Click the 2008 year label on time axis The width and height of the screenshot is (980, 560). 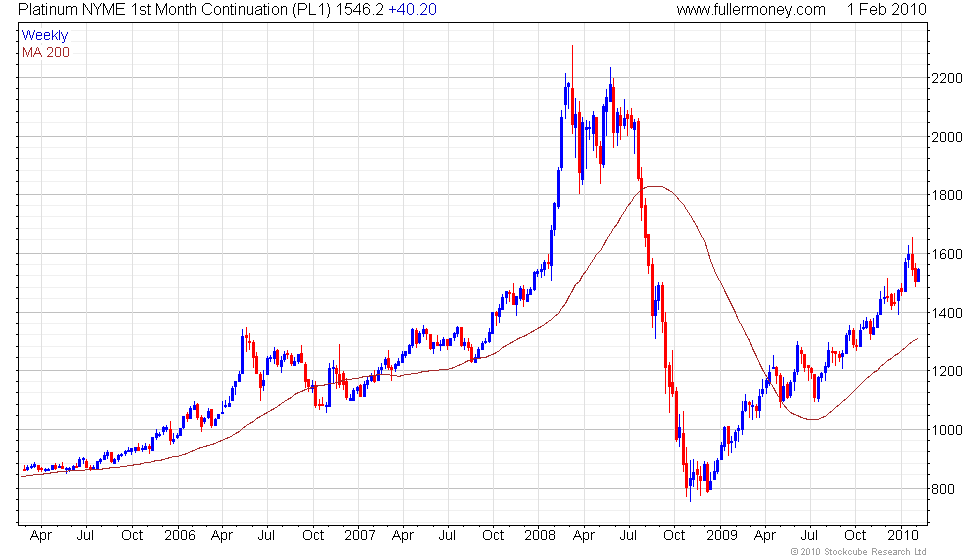[540, 536]
